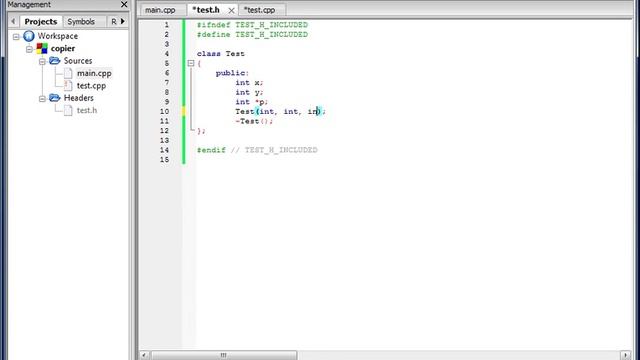Click the horizontal scrollbar left arrow

click(144, 355)
